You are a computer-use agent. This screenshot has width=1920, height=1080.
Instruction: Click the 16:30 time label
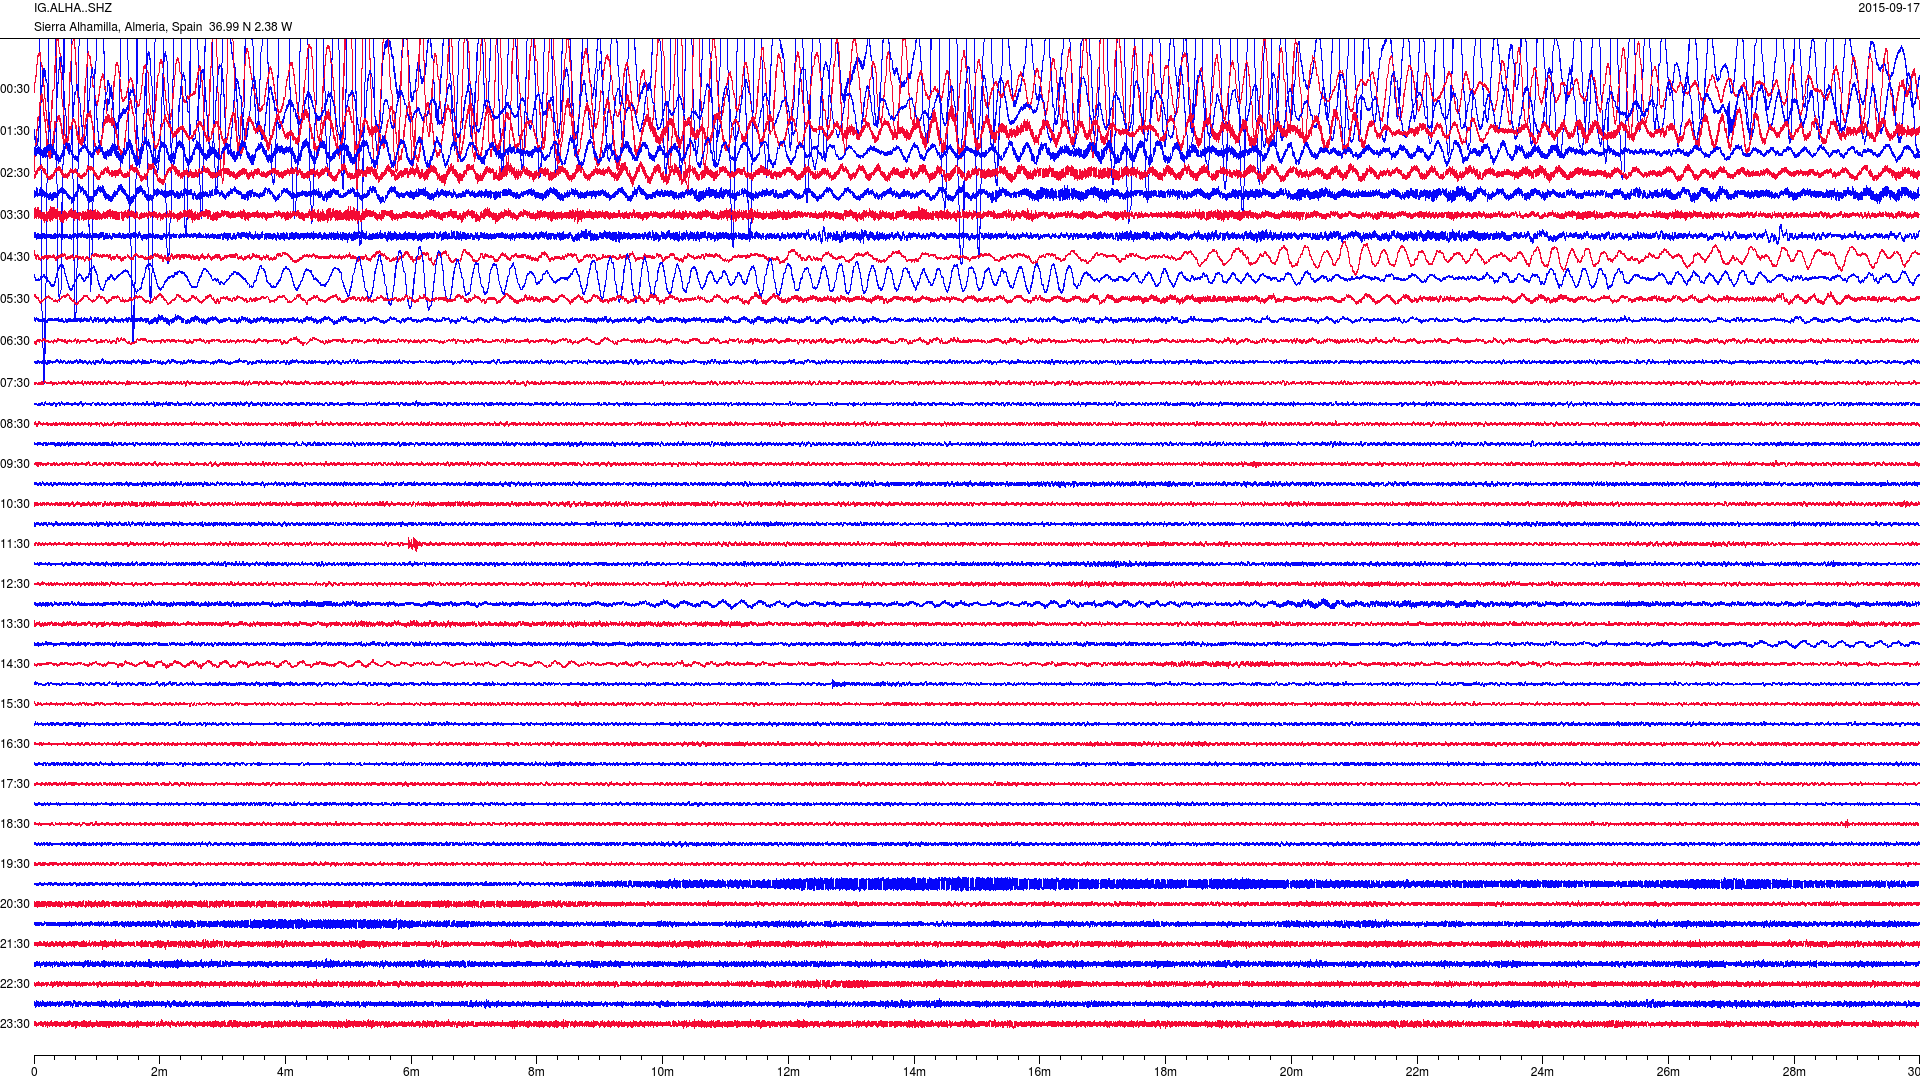point(15,744)
